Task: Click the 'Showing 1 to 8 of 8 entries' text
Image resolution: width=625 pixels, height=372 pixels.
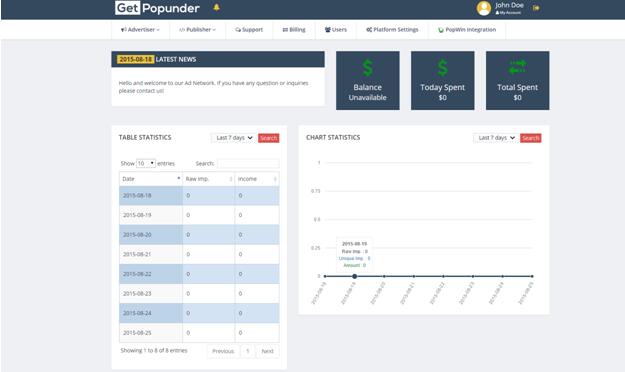Action: pyautogui.click(x=154, y=350)
